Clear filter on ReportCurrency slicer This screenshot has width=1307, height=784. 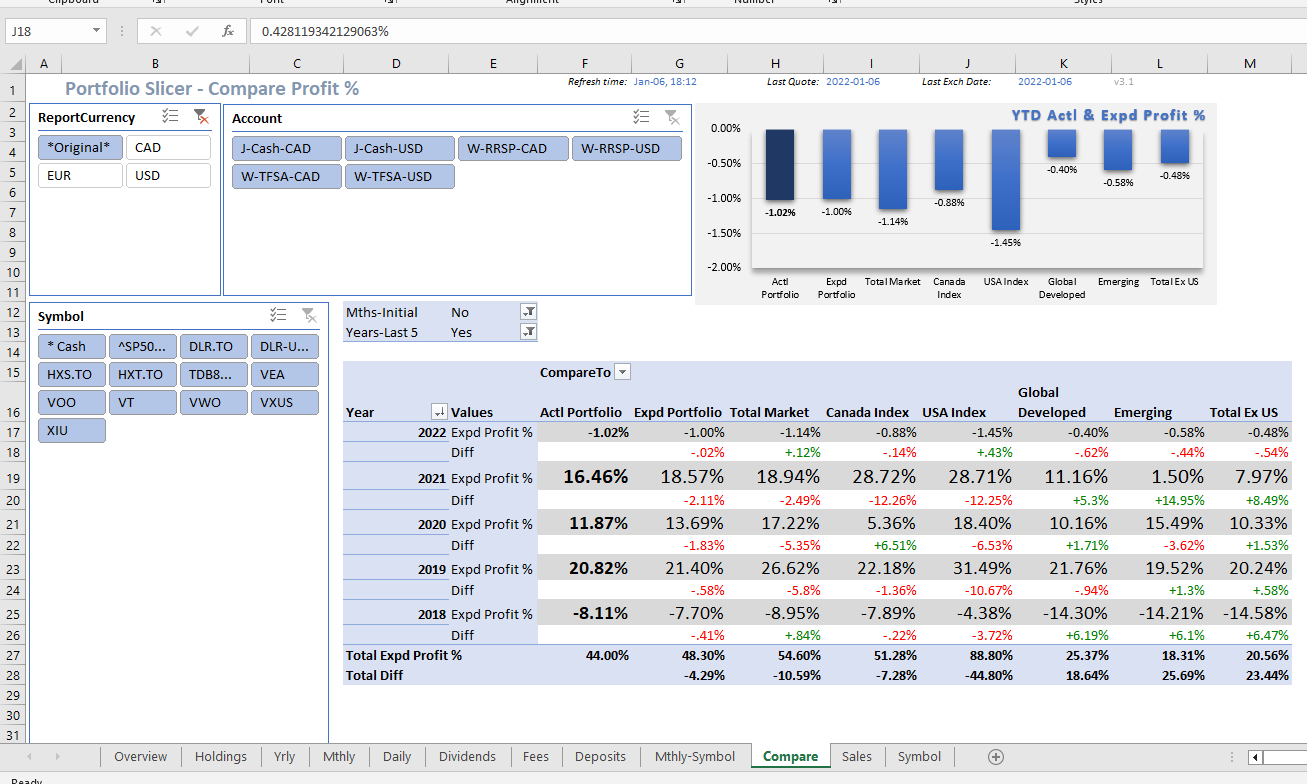point(201,117)
